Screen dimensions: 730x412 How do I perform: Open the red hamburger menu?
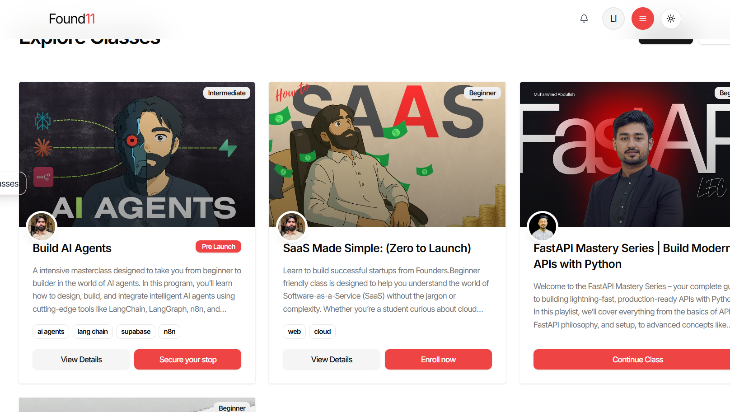click(x=643, y=18)
